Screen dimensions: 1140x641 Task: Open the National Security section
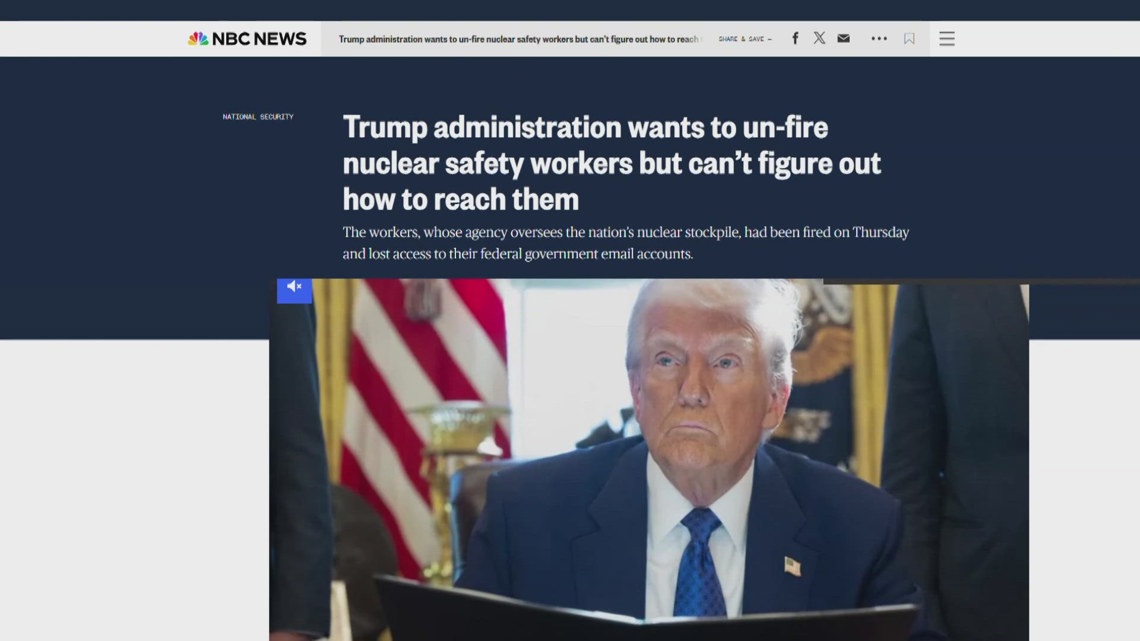[258, 116]
